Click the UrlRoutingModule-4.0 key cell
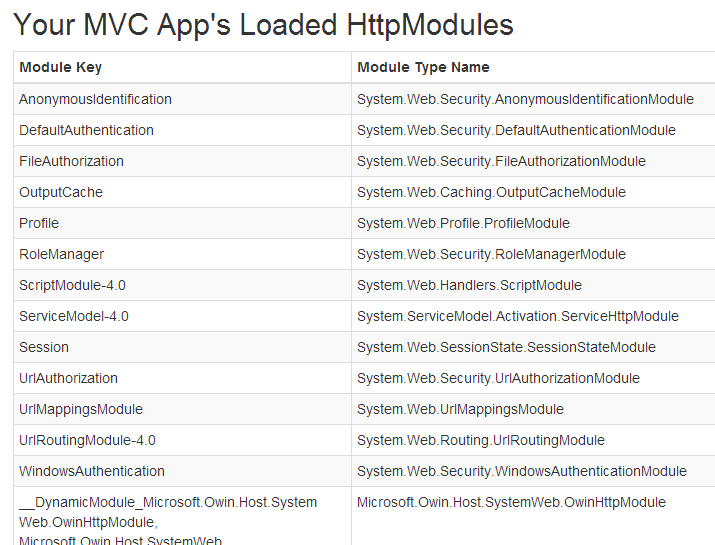This screenshot has width=715, height=545. click(x=87, y=440)
